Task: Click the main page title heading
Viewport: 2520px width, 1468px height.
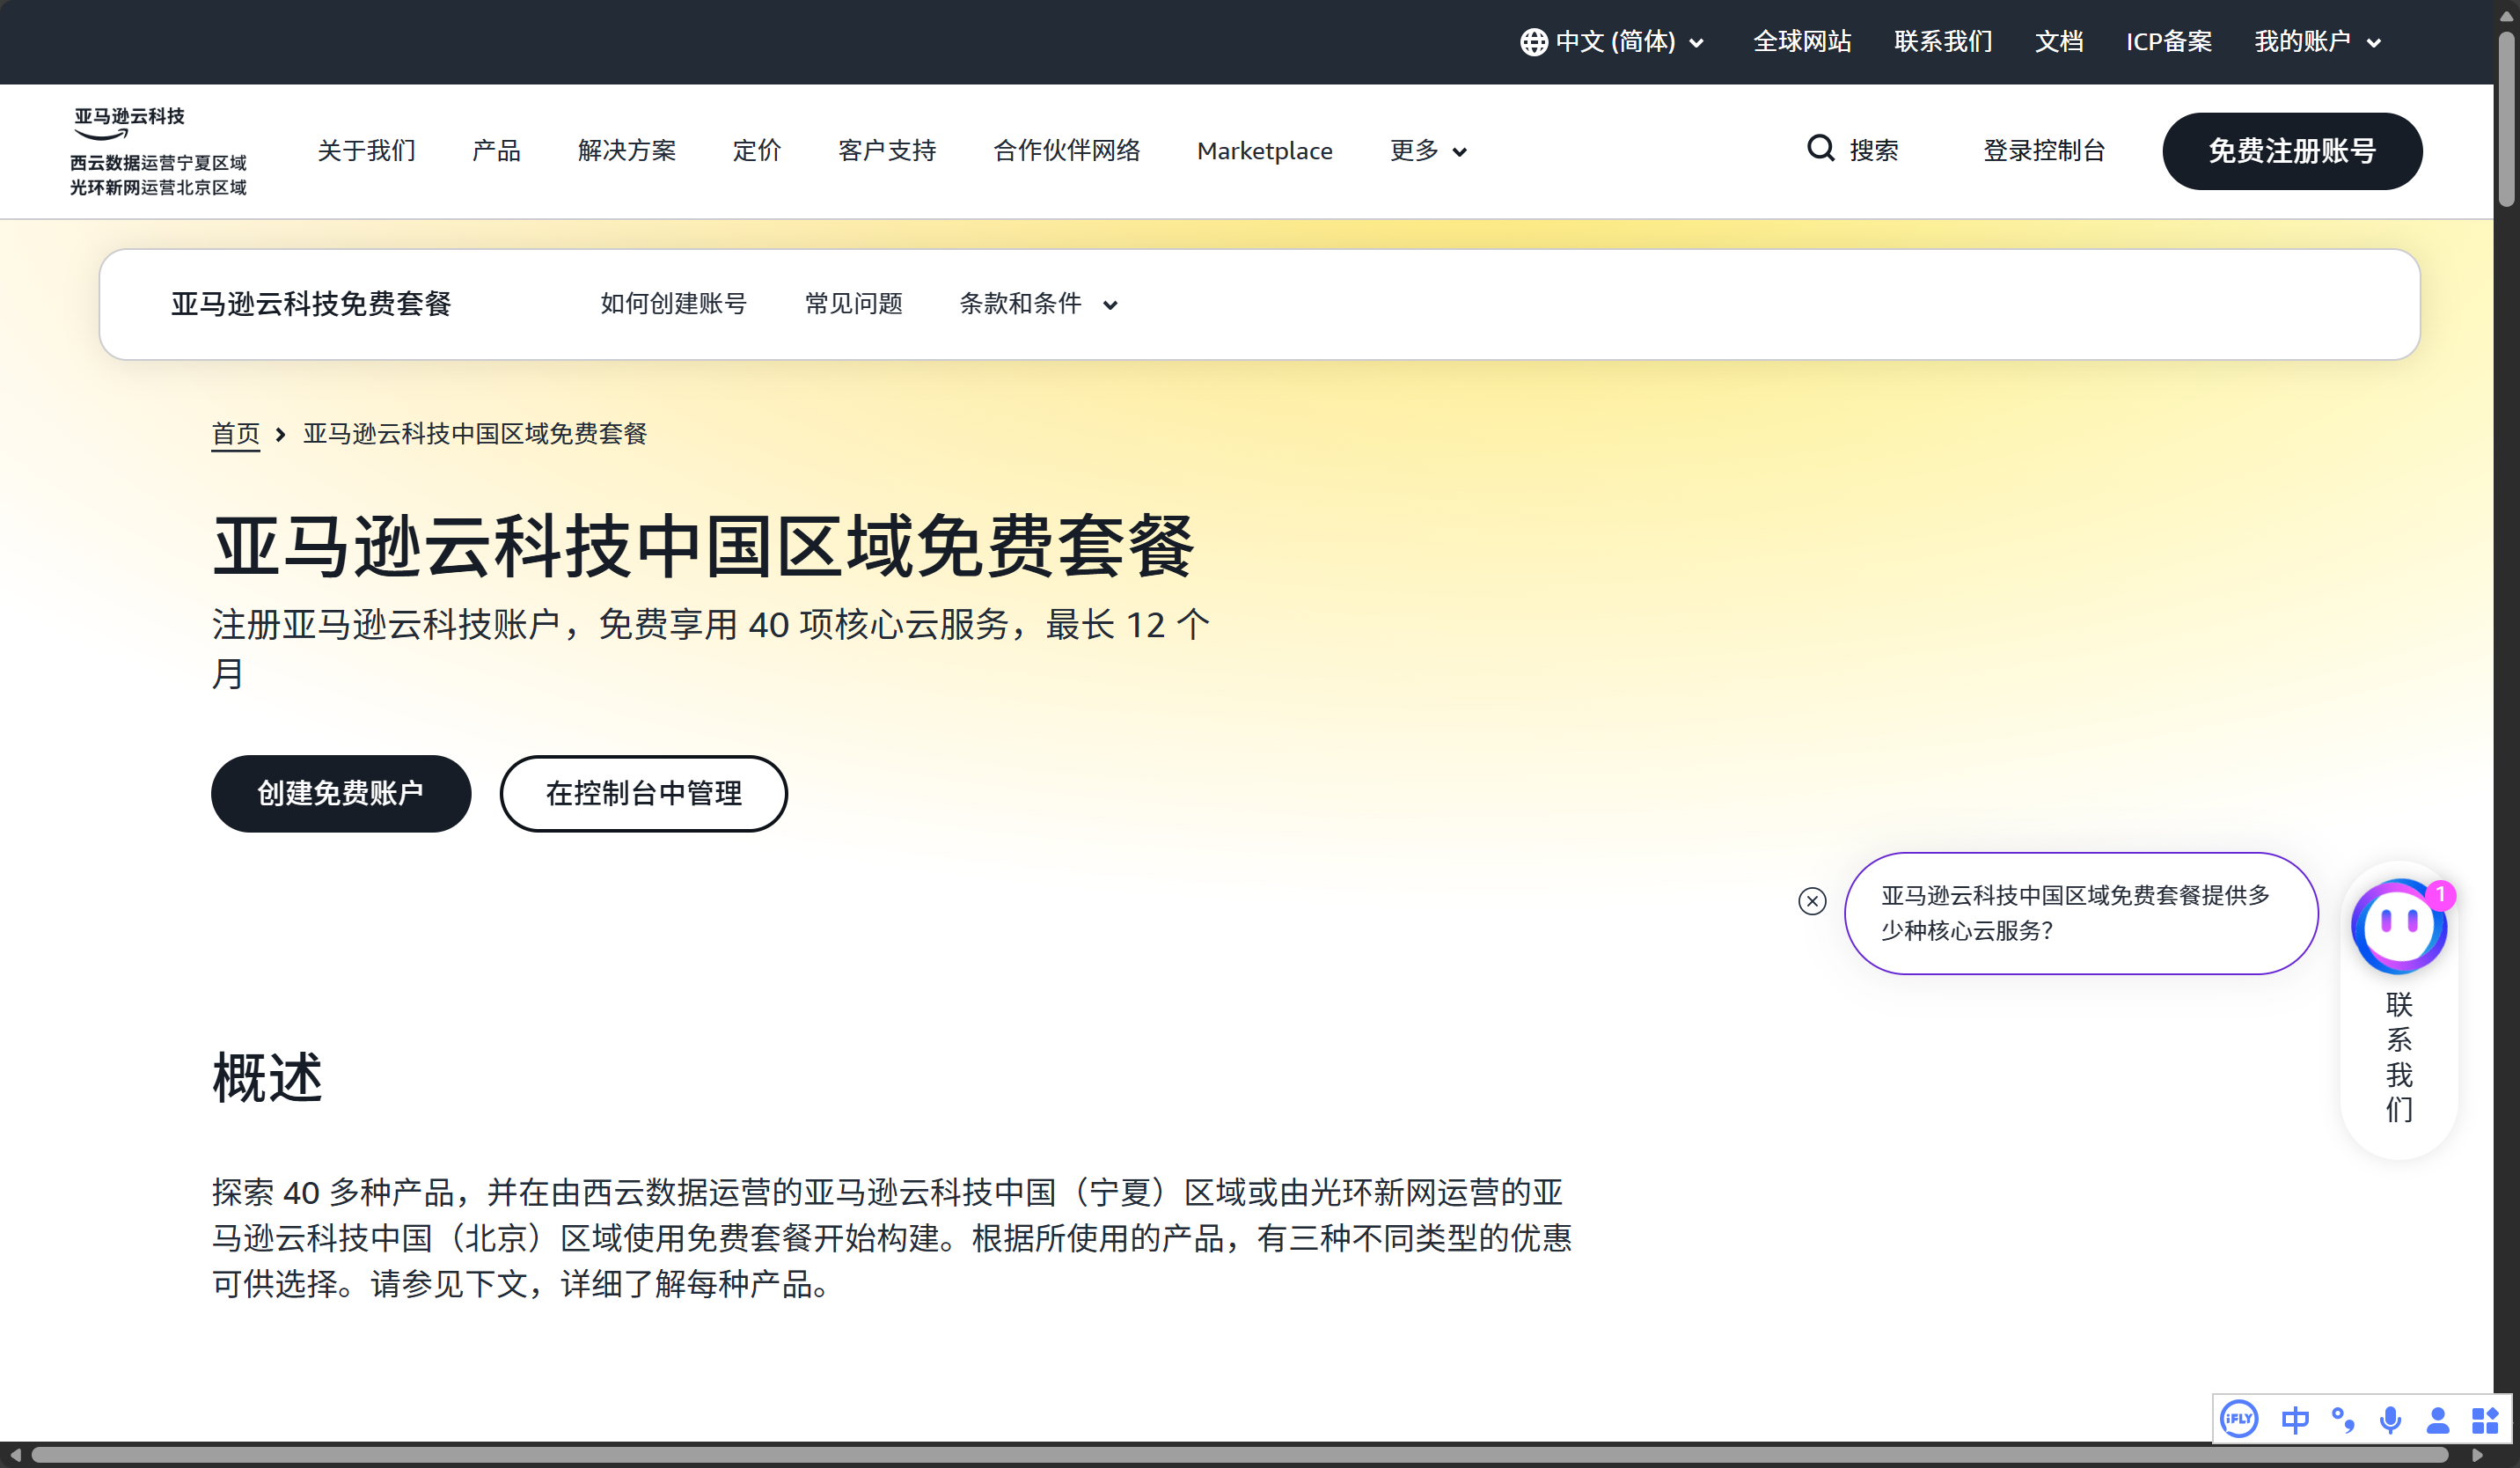Action: tap(703, 547)
